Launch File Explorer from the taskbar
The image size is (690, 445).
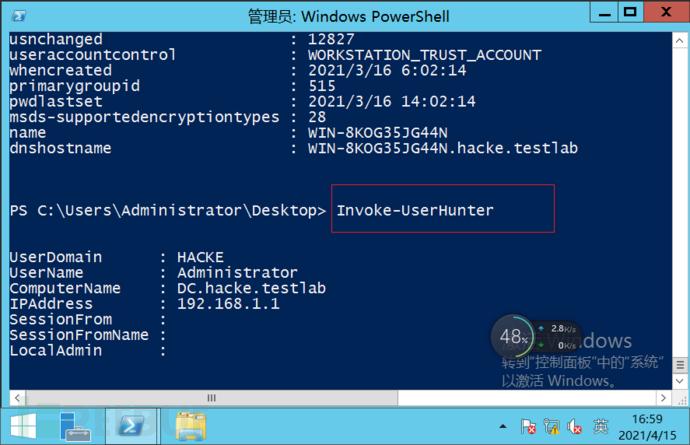190,426
